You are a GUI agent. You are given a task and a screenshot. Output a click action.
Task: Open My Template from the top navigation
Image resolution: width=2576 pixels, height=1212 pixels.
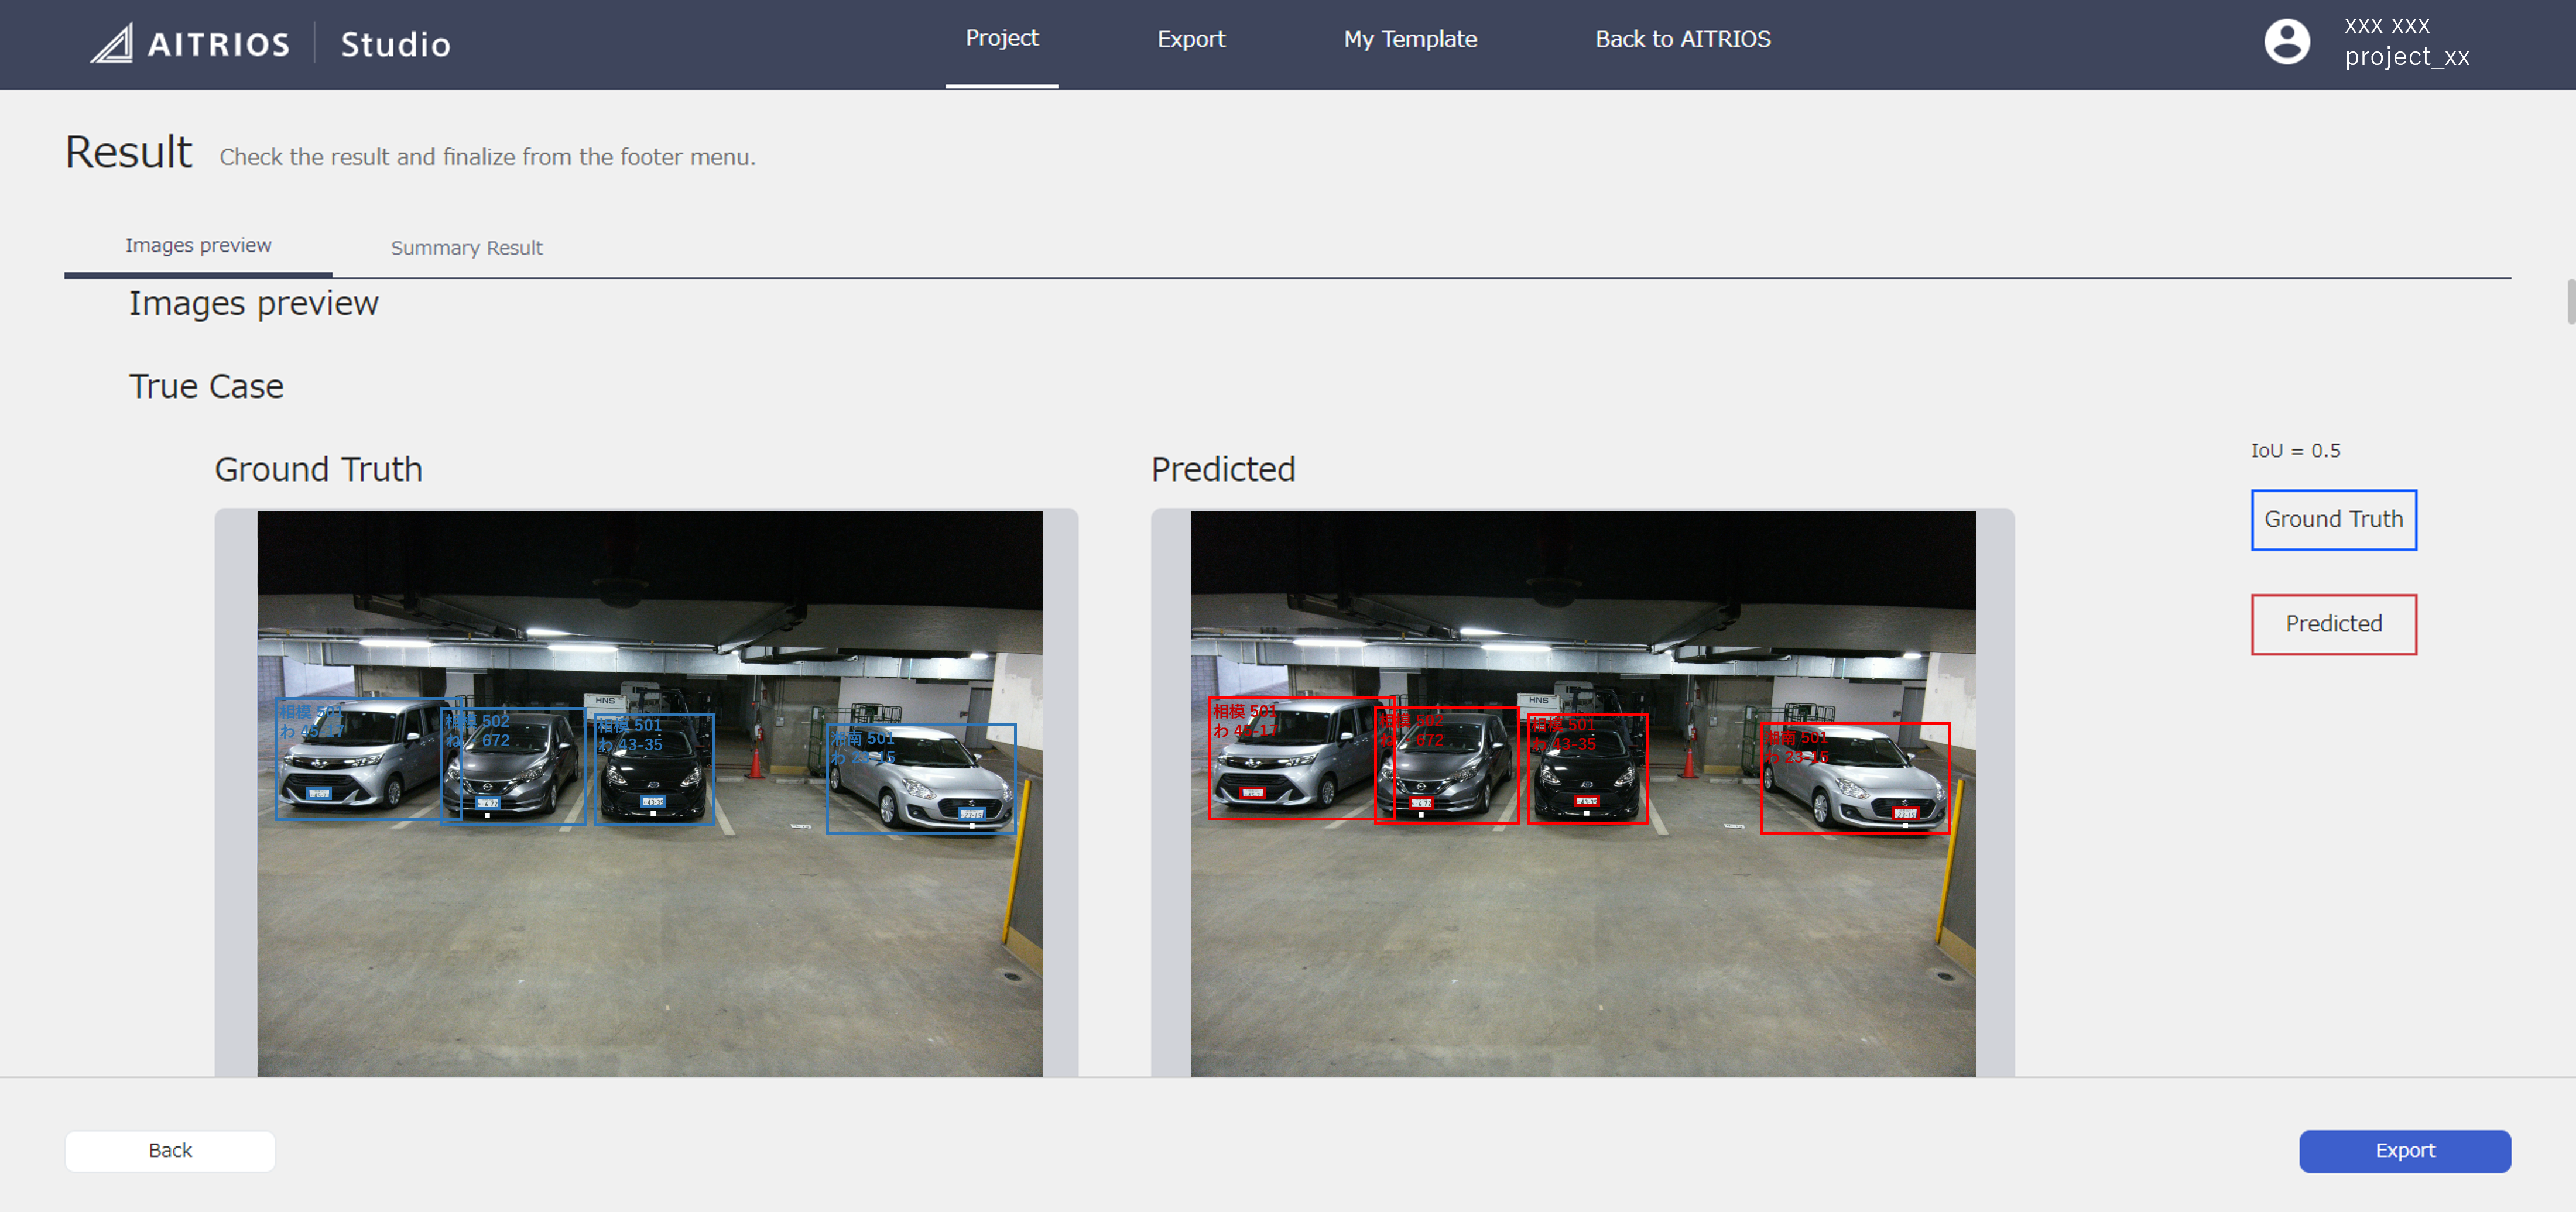coord(1410,39)
